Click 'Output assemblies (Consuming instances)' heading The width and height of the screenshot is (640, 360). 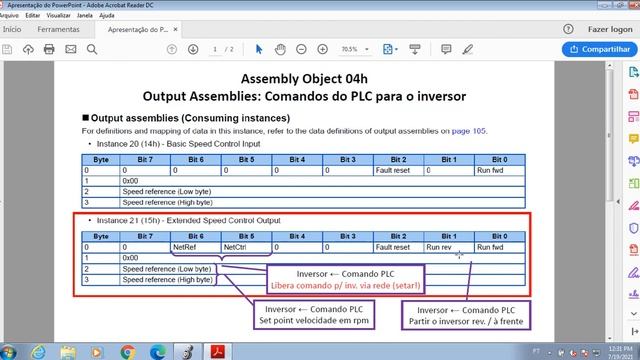tap(190, 118)
